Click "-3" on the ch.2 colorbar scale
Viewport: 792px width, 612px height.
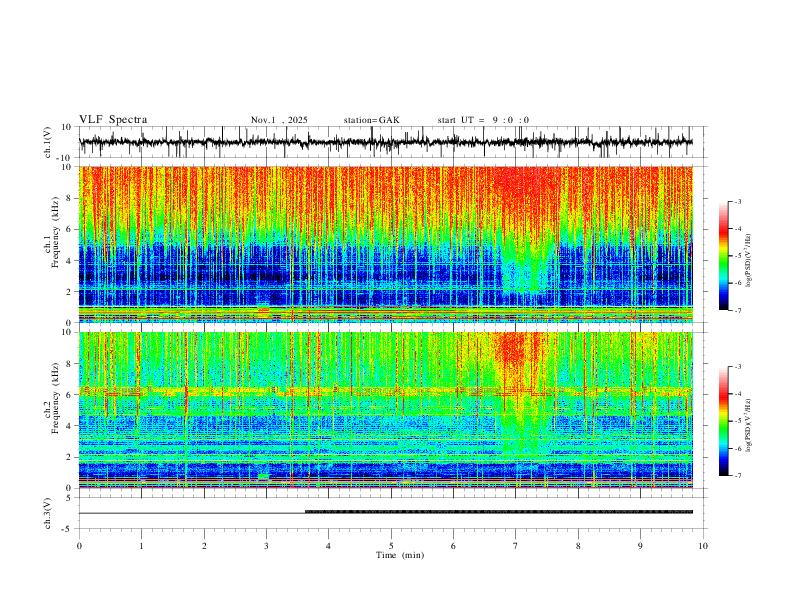click(x=738, y=367)
